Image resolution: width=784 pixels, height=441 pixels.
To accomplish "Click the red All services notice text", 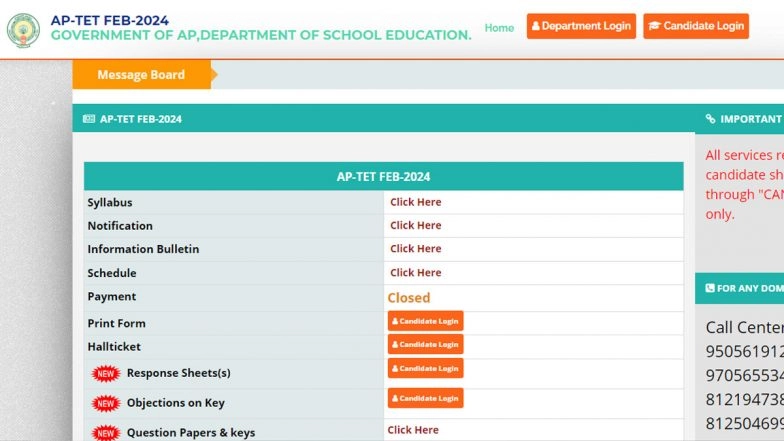I will [x=744, y=184].
